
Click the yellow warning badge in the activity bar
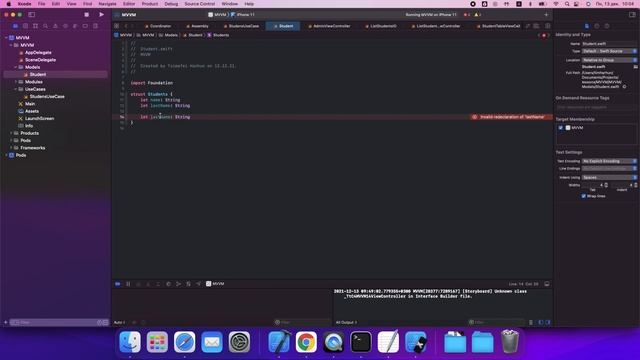point(477,15)
